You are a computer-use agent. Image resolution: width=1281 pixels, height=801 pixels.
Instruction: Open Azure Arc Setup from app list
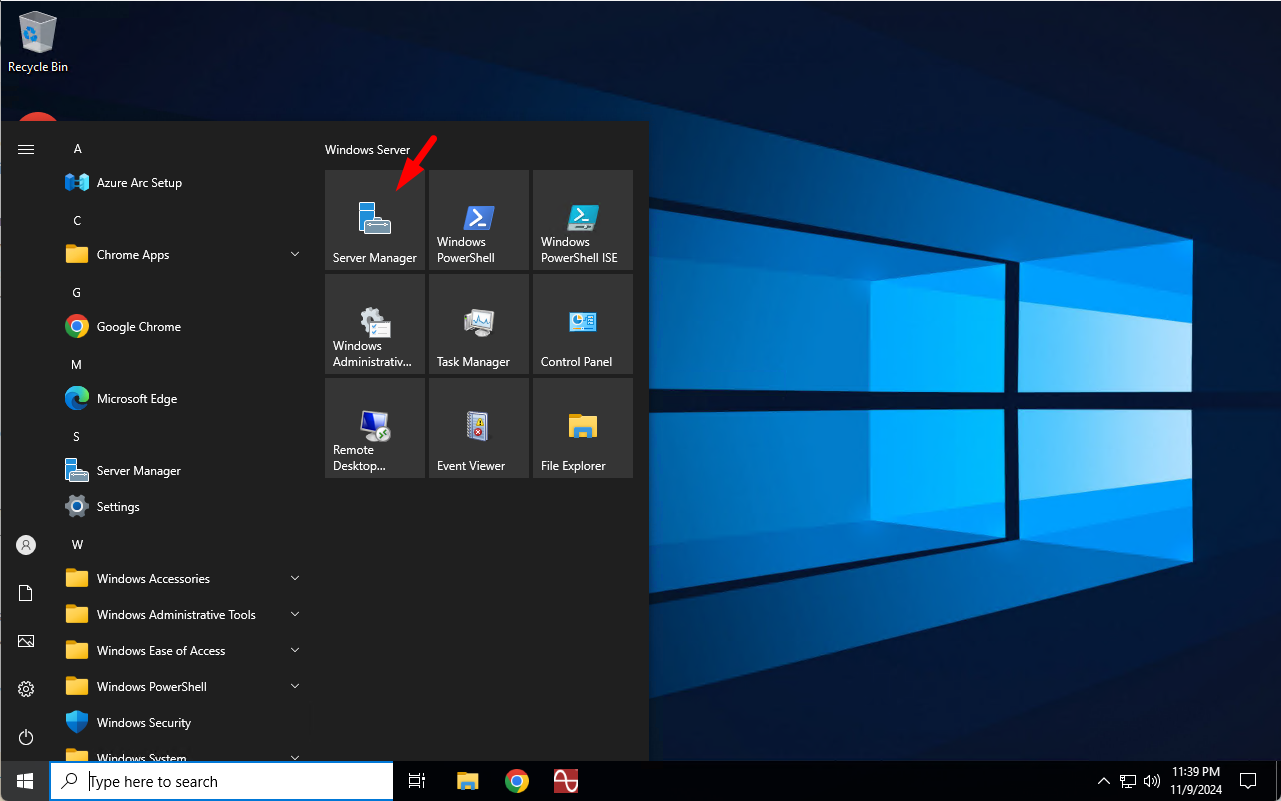pyautogui.click(x=184, y=183)
